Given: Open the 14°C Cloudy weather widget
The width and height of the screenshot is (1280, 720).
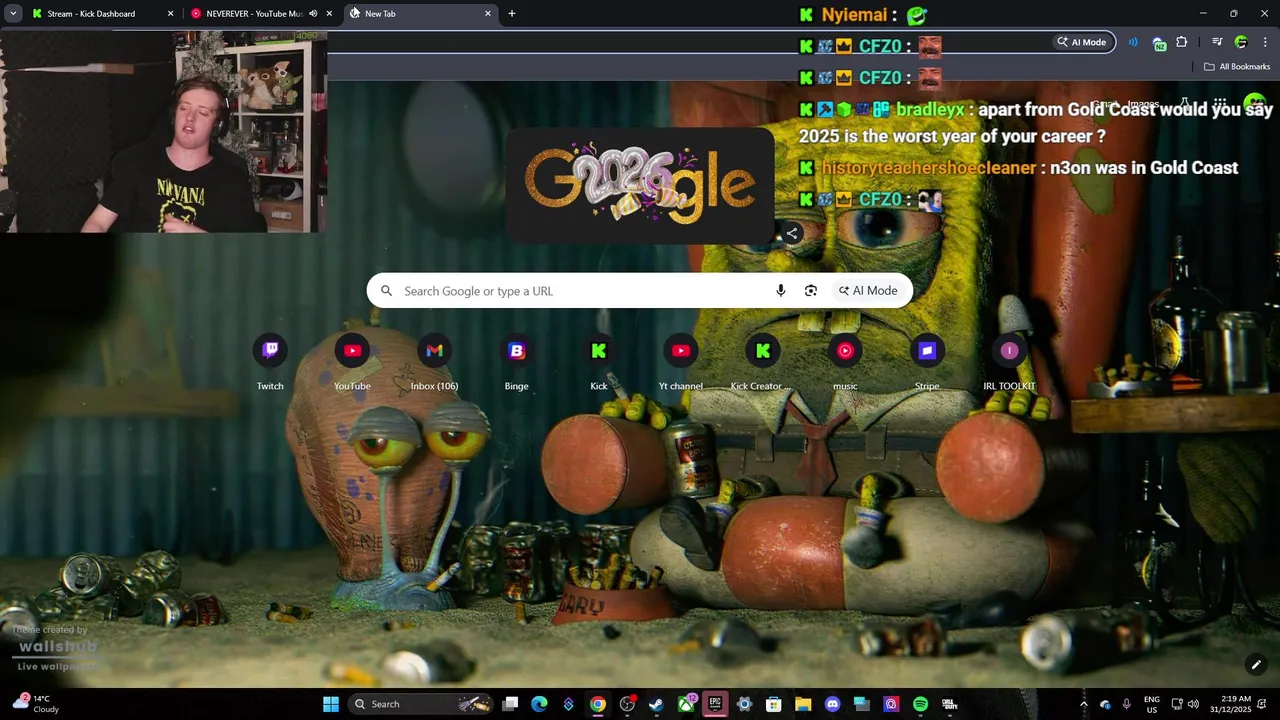Looking at the screenshot, I should [36, 704].
